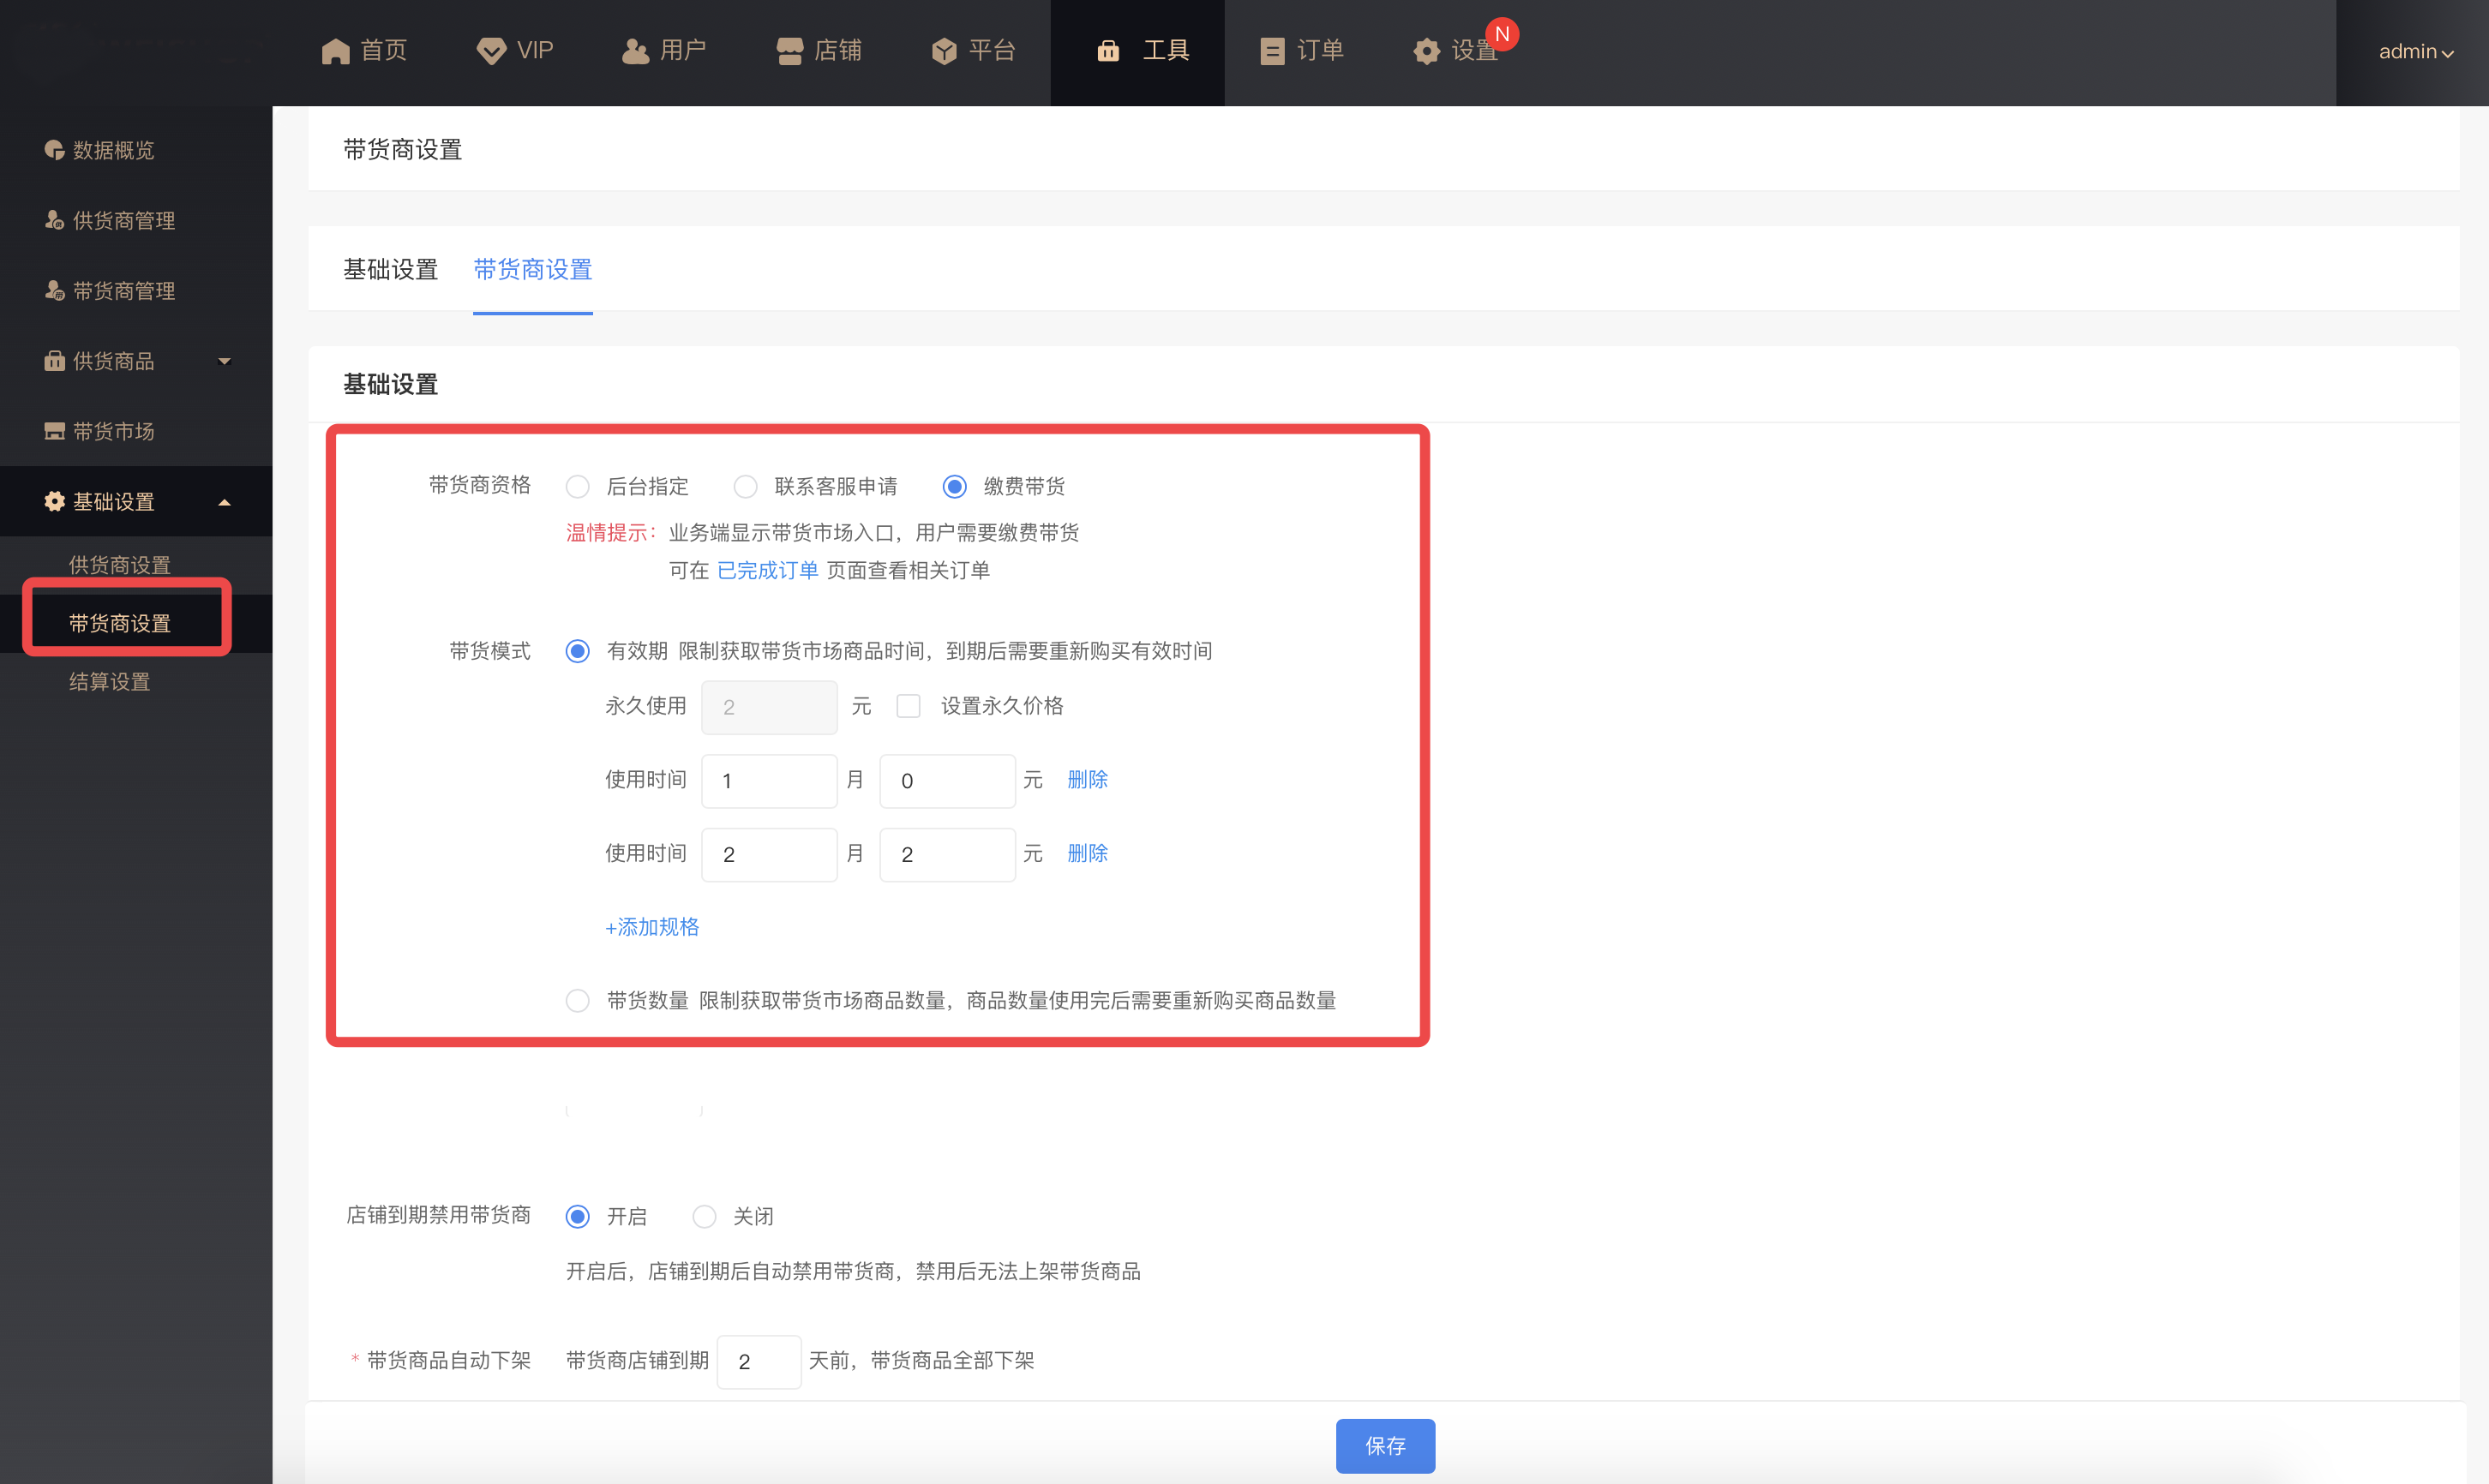Select 关闭 for store expiry disabling
Image resolution: width=2489 pixels, height=1484 pixels.
coord(704,1216)
